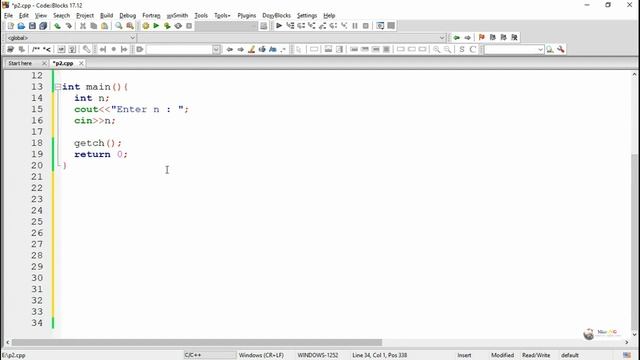Click the Build and run icon

point(167,26)
